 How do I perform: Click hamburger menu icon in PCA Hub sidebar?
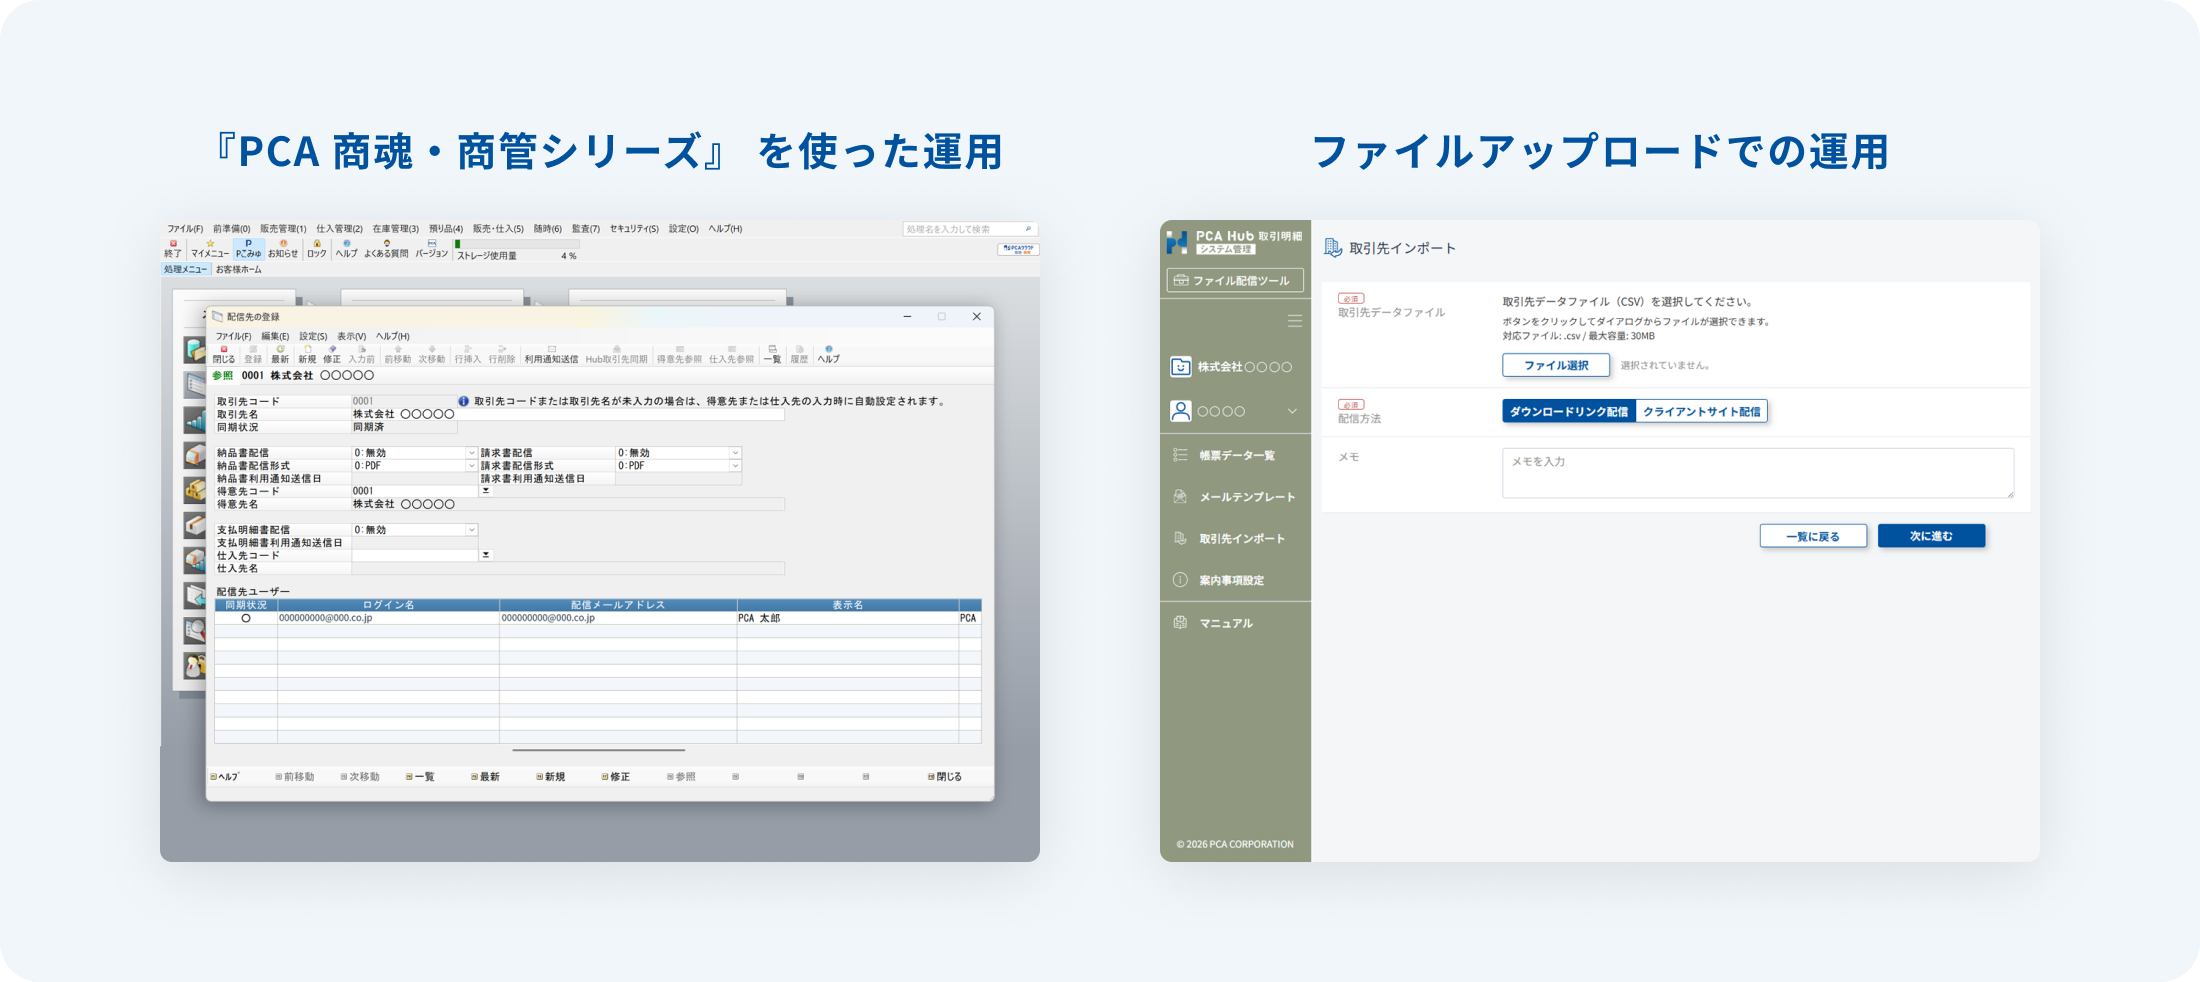coord(1295,321)
